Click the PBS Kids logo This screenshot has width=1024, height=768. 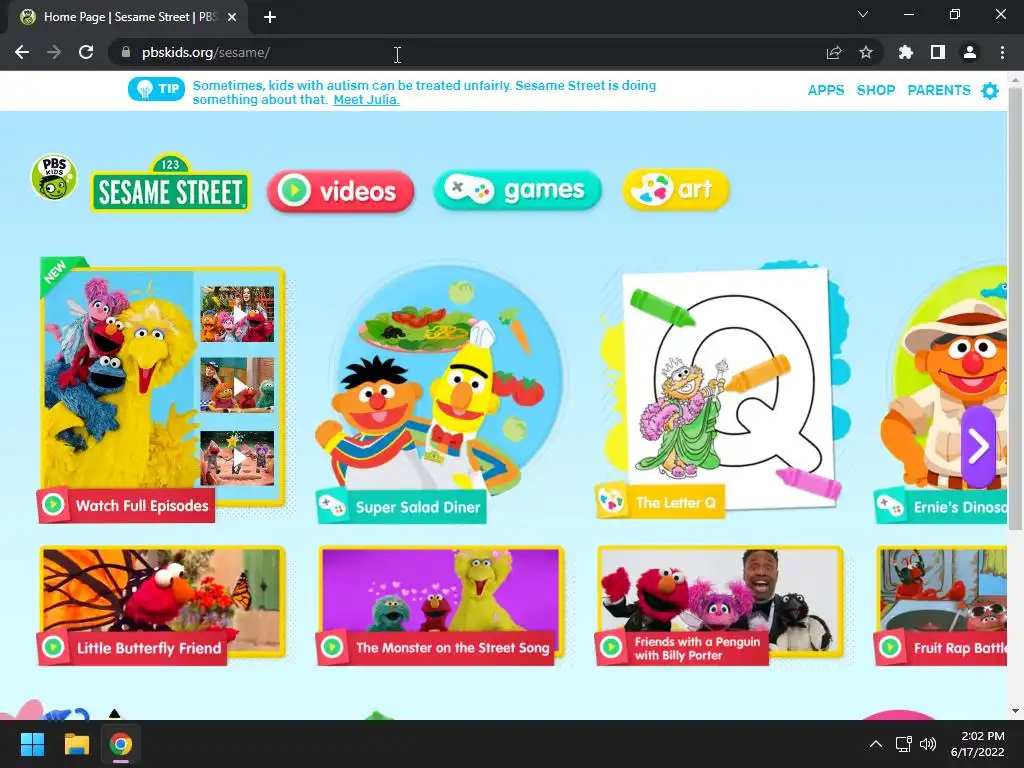(x=54, y=178)
